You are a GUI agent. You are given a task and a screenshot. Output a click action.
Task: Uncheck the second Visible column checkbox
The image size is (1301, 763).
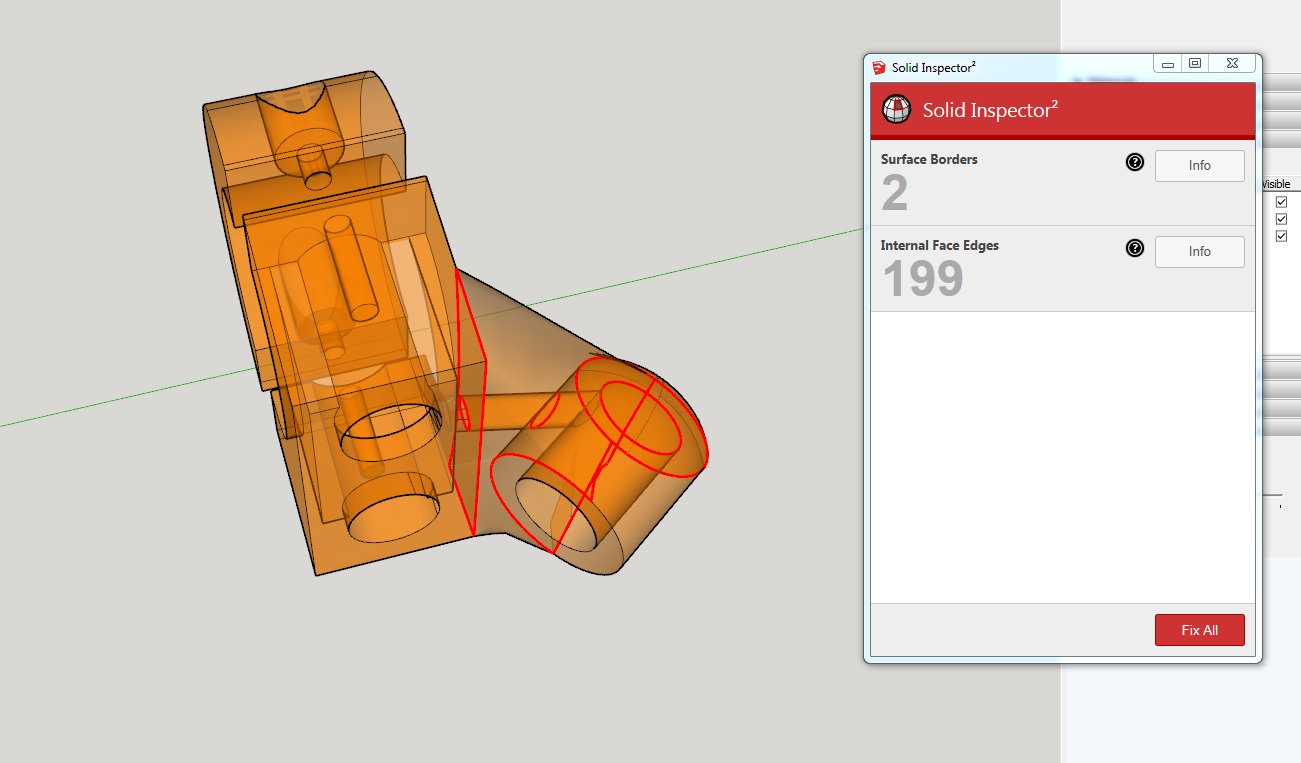pos(1281,219)
